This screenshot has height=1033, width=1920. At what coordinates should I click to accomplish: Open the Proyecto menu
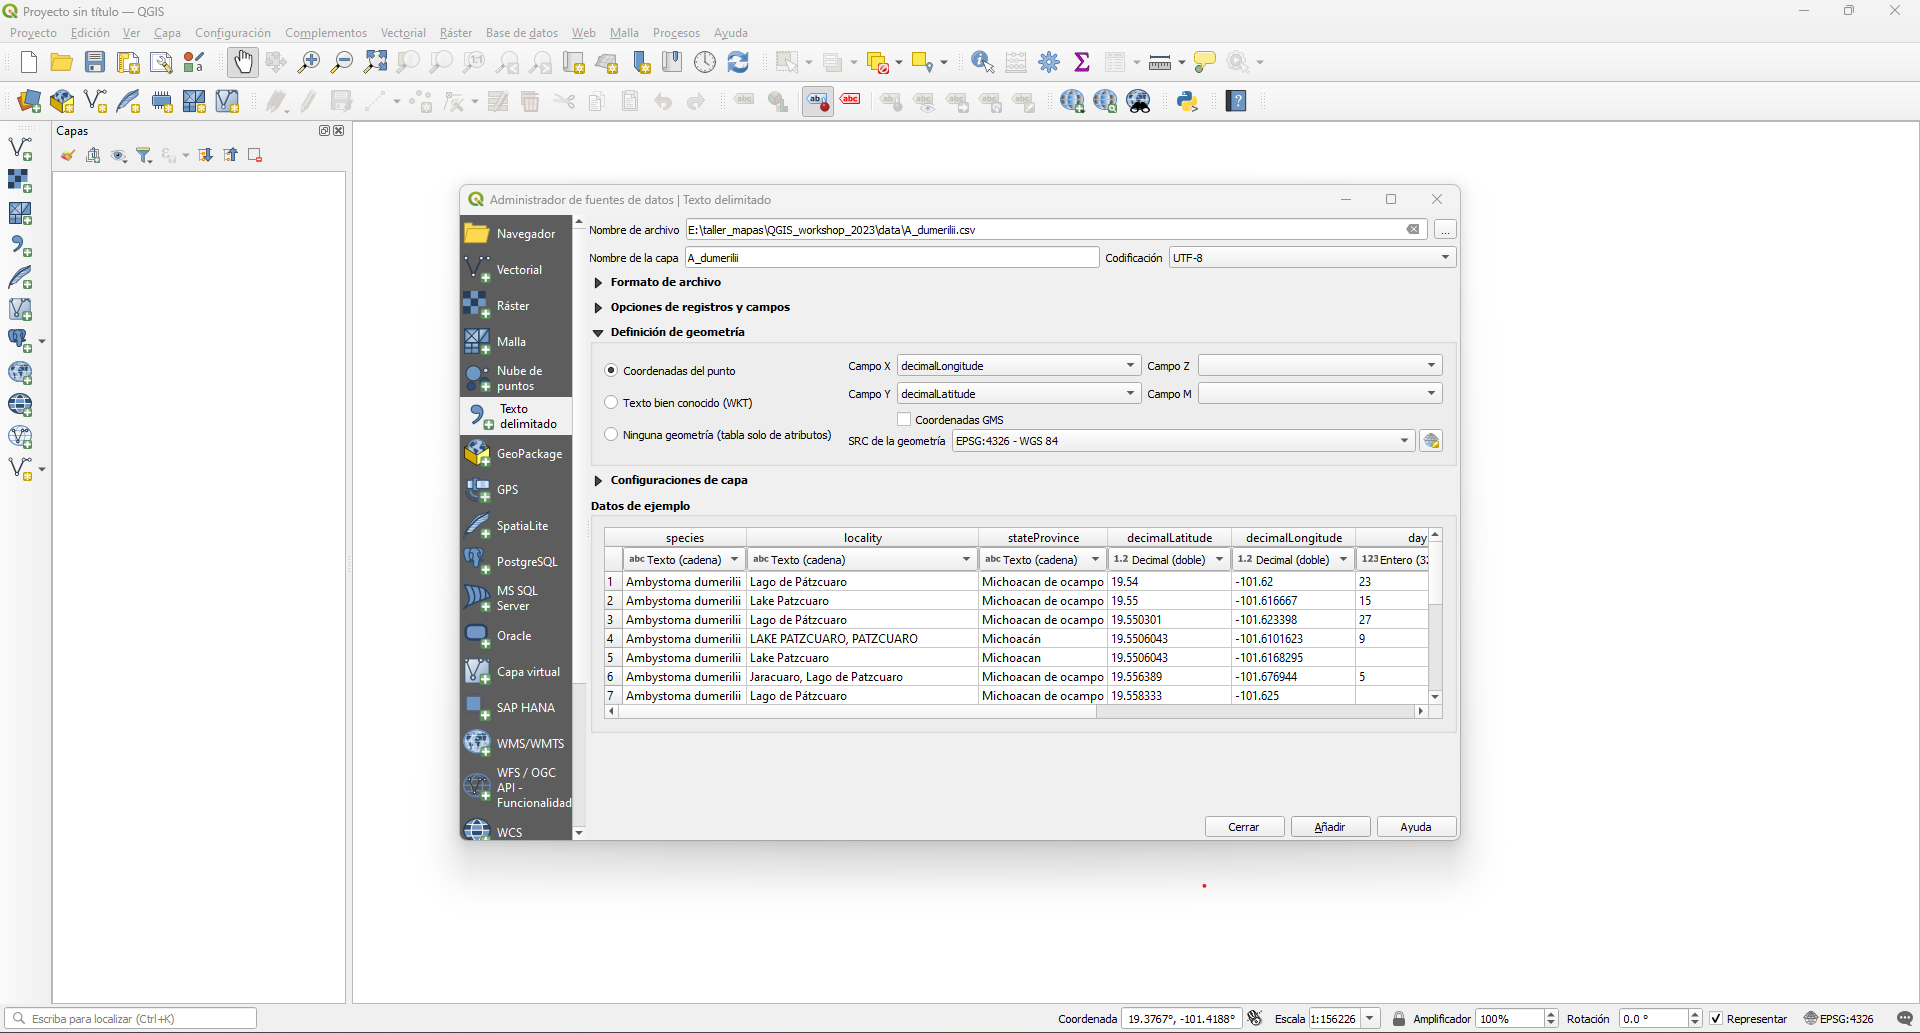33,33
